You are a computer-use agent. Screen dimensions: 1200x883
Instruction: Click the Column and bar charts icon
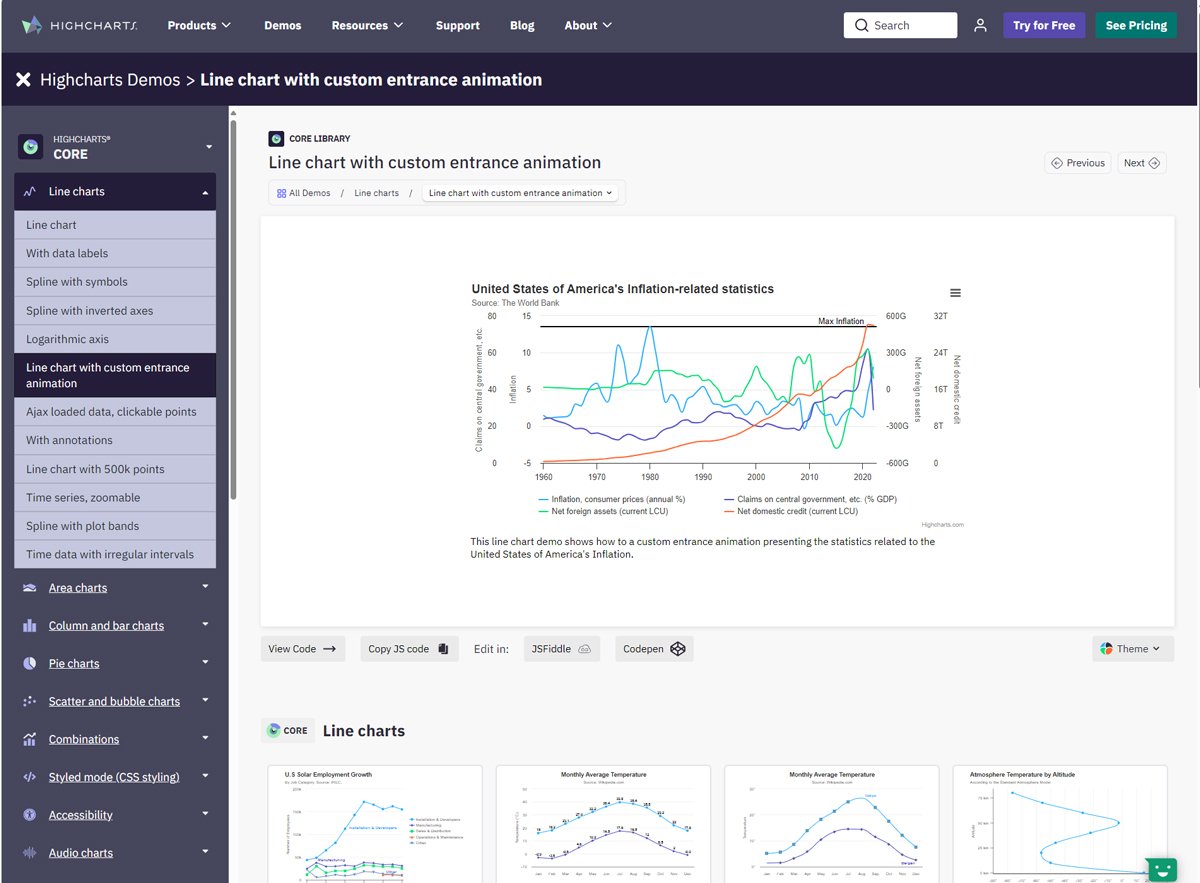click(29, 625)
